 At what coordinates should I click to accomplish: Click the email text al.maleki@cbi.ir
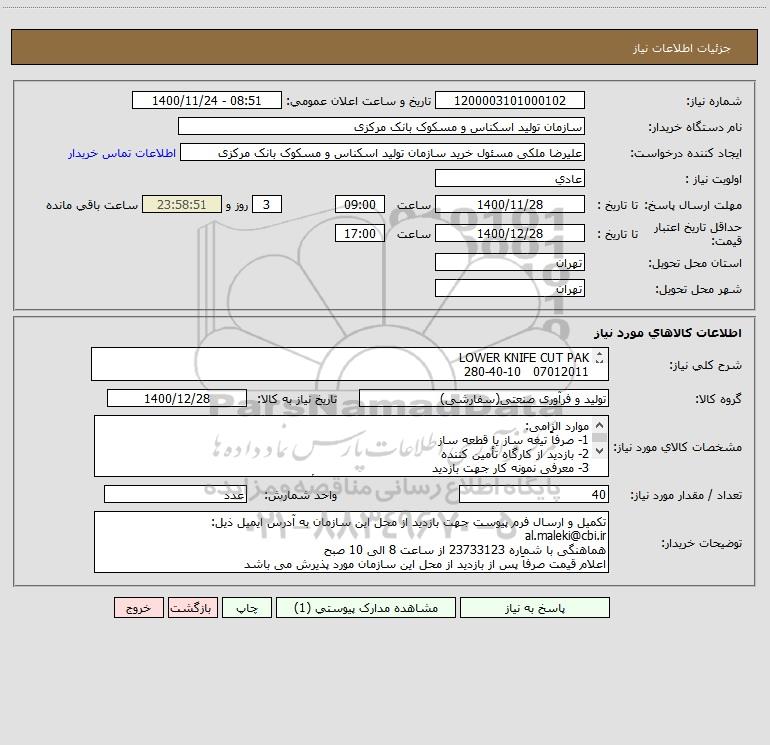point(565,536)
